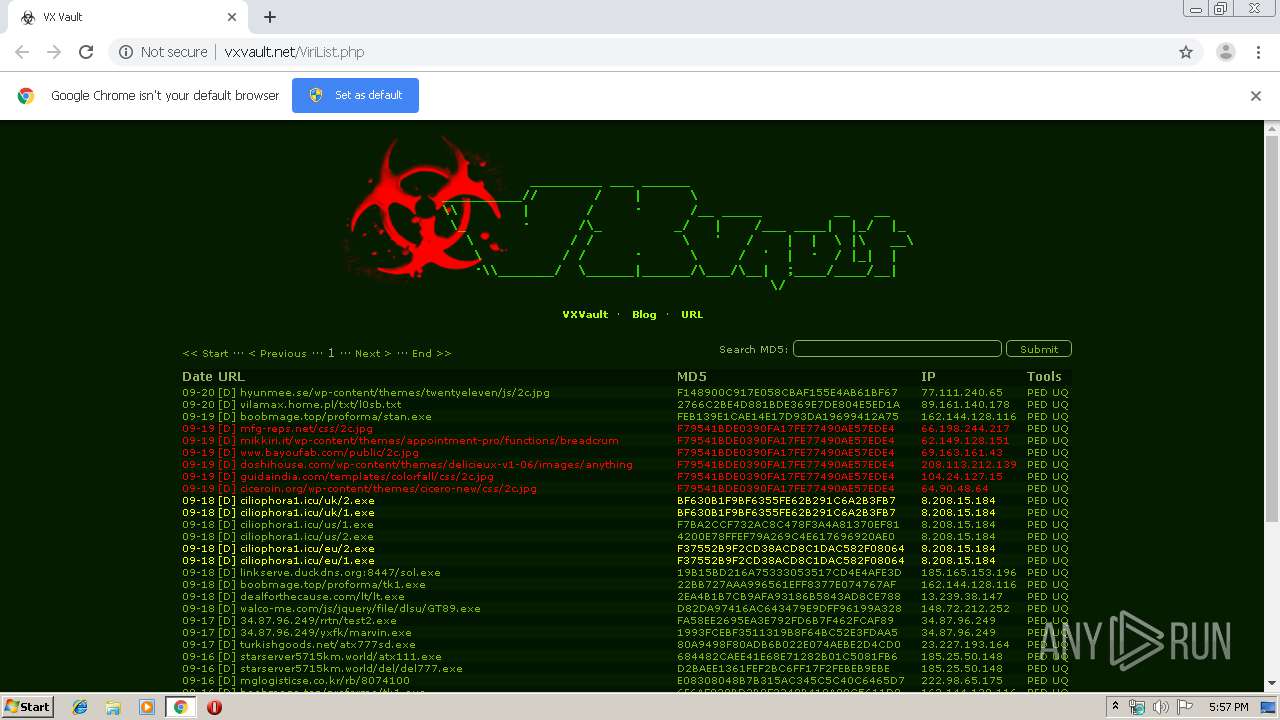The image size is (1280, 720).
Task: Open the URL navigation link
Action: tap(692, 314)
